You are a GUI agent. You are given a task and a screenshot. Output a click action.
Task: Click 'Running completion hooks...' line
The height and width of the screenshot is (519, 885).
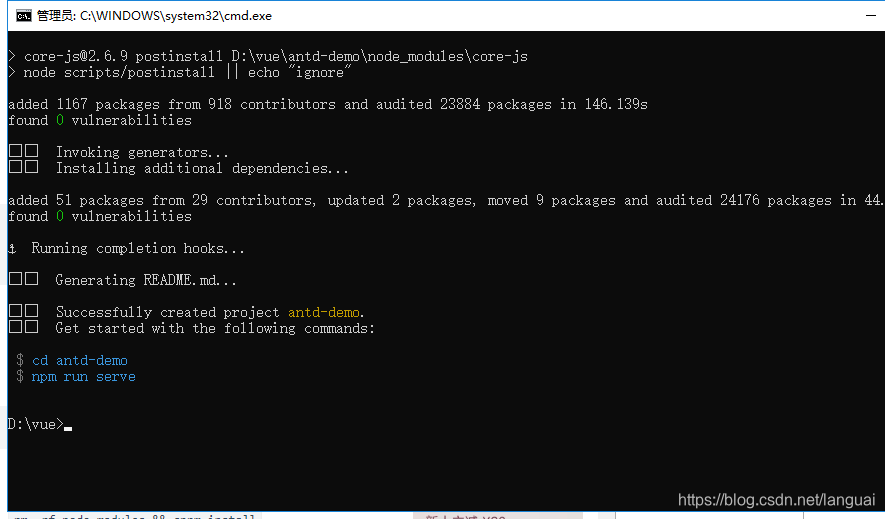(x=138, y=249)
